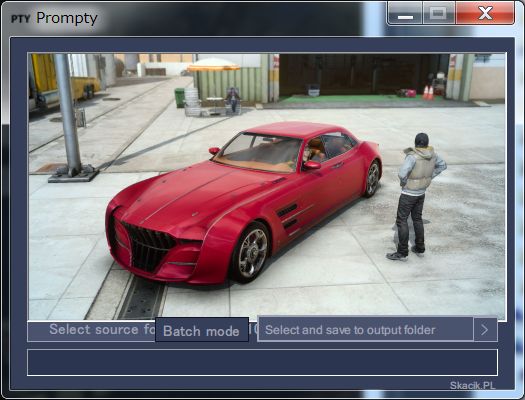
Task: Click the empty status field below the buttons
Action: point(262,362)
